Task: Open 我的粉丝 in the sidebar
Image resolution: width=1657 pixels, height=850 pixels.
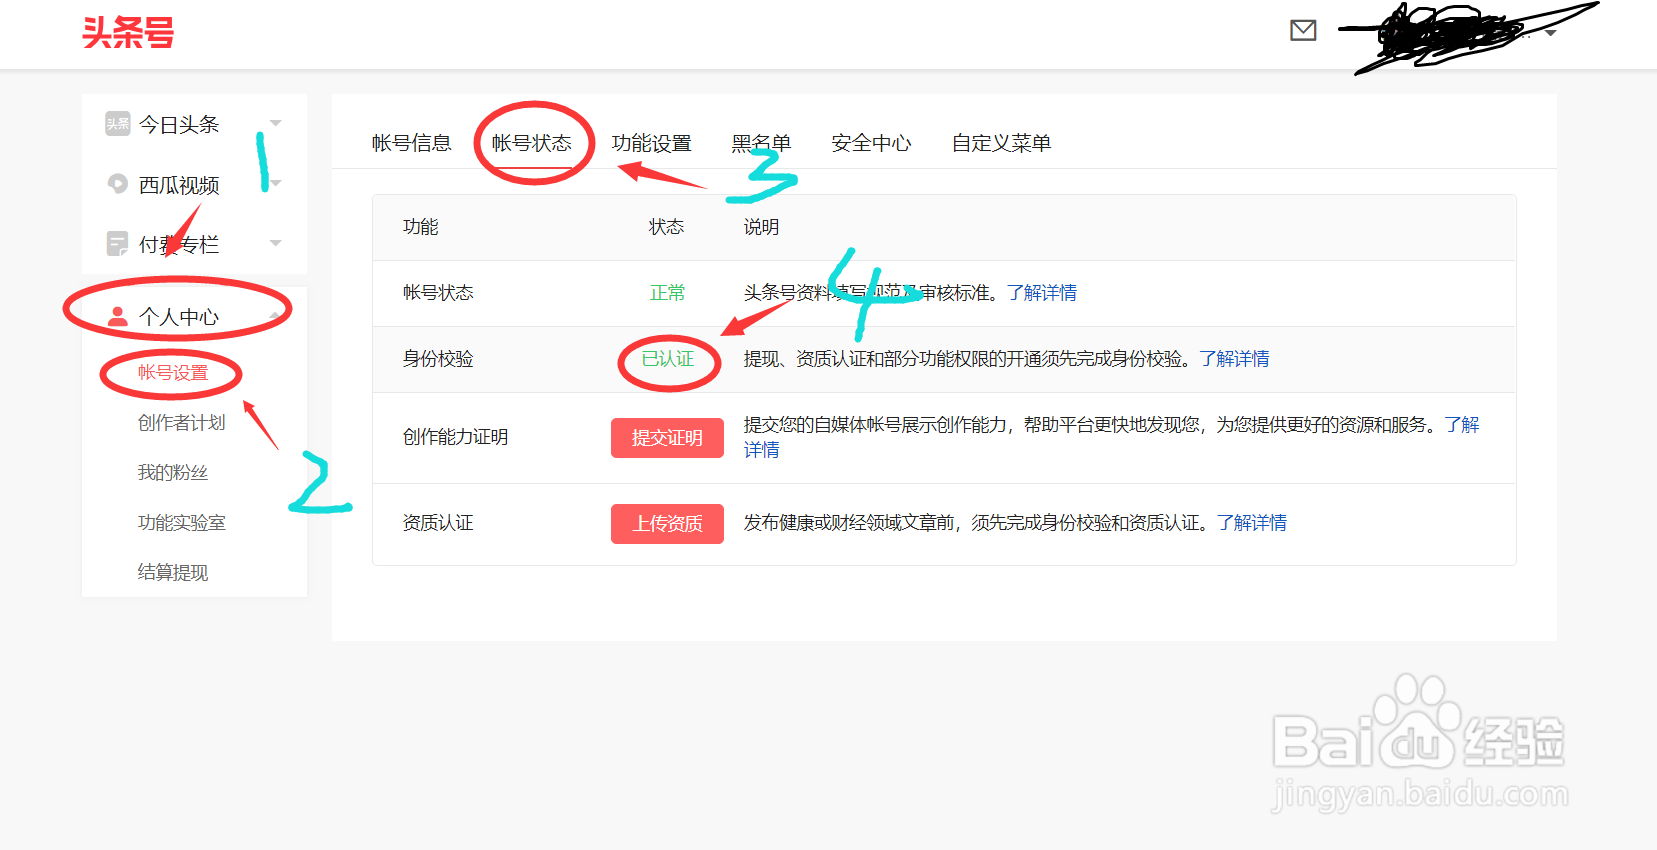Action: (173, 473)
